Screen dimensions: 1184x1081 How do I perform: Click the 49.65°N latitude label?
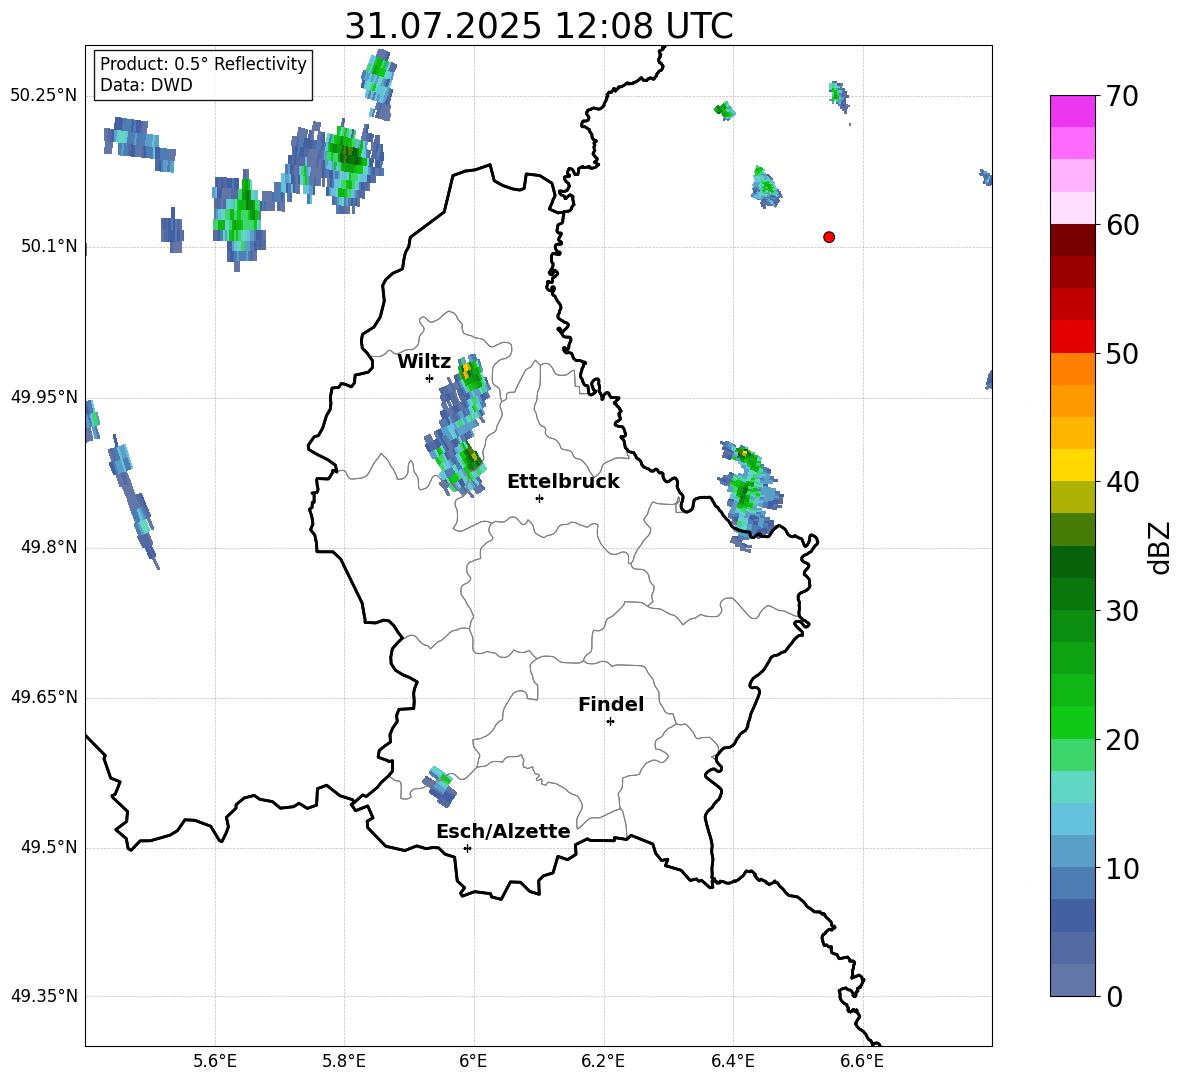[x=44, y=697]
